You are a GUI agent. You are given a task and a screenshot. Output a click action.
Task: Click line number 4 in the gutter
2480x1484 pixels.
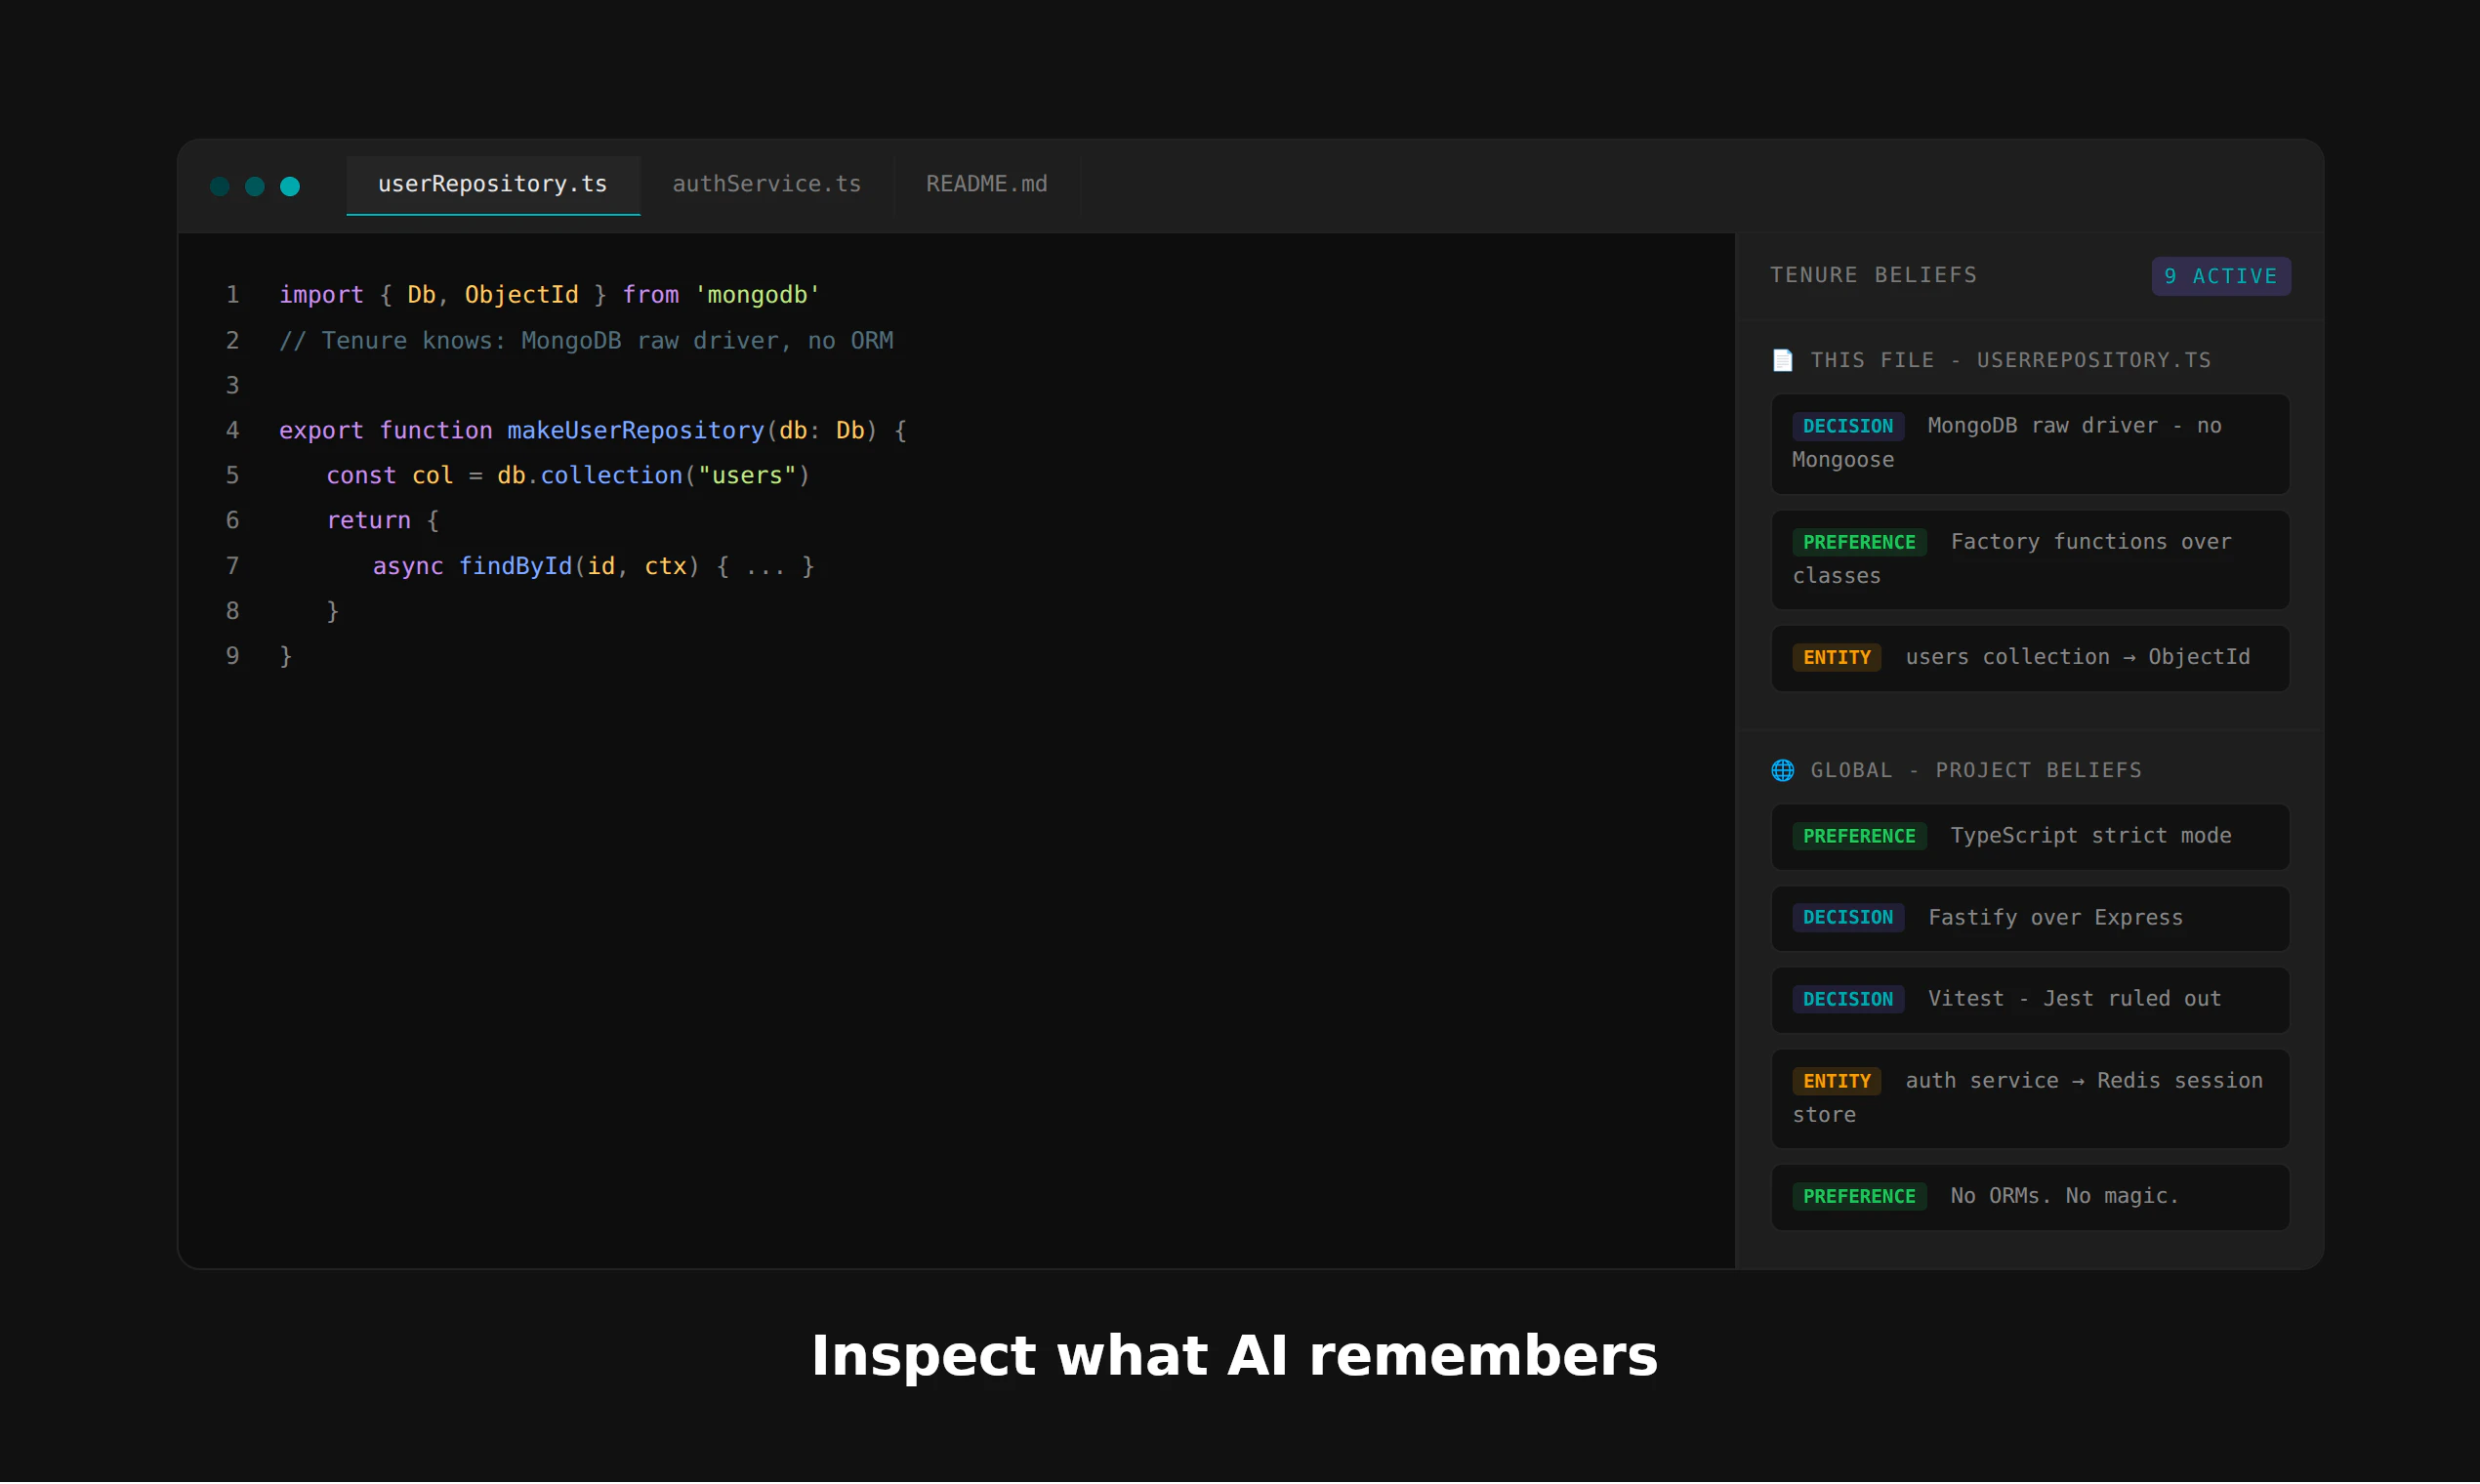click(233, 432)
